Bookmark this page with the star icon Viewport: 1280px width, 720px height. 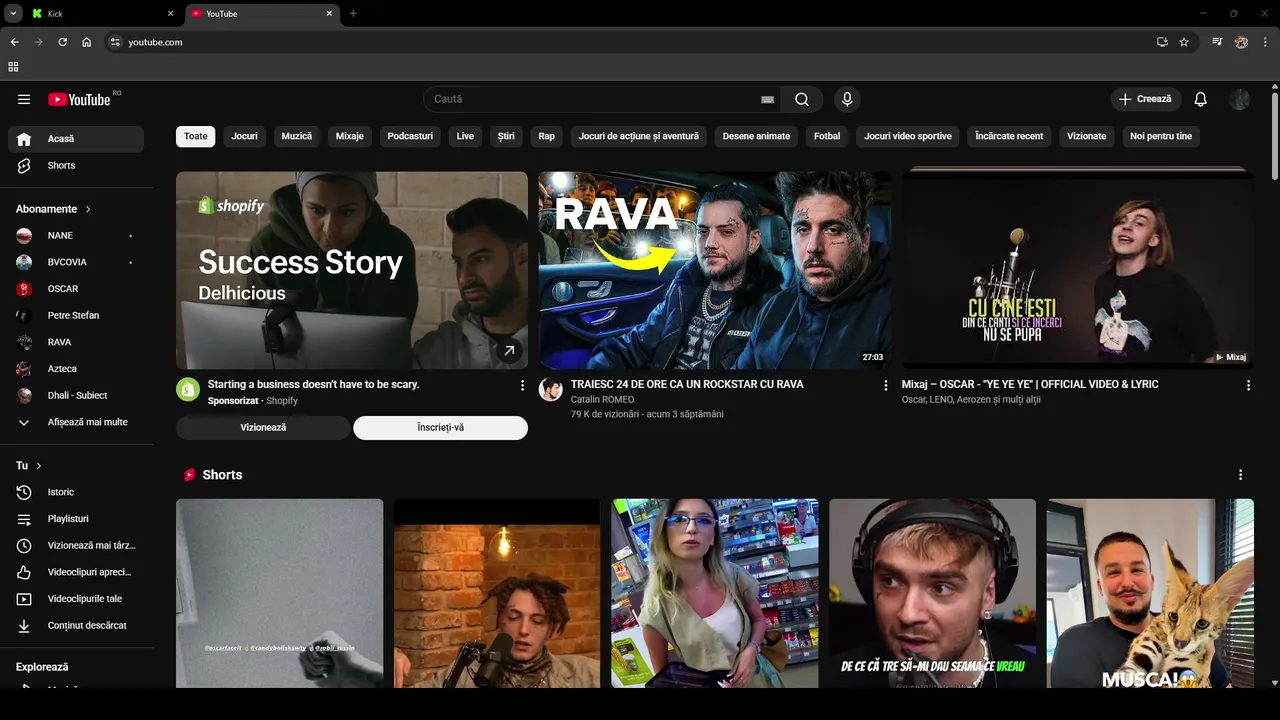1184,42
